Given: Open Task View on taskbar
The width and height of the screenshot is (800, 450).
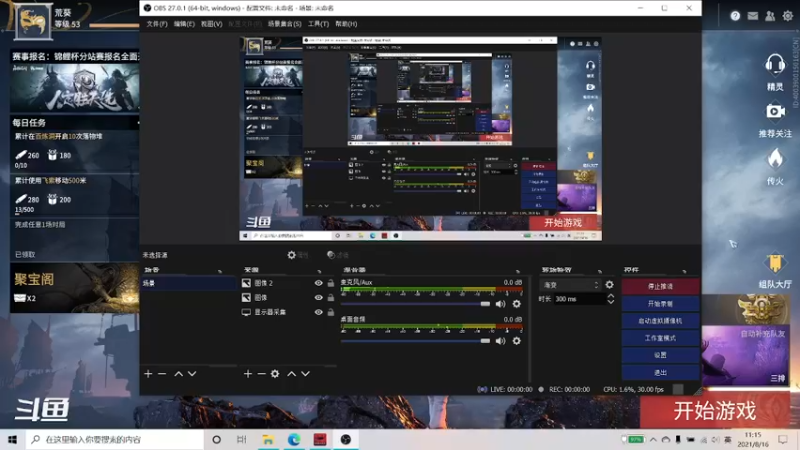Looking at the screenshot, I should (x=242, y=439).
